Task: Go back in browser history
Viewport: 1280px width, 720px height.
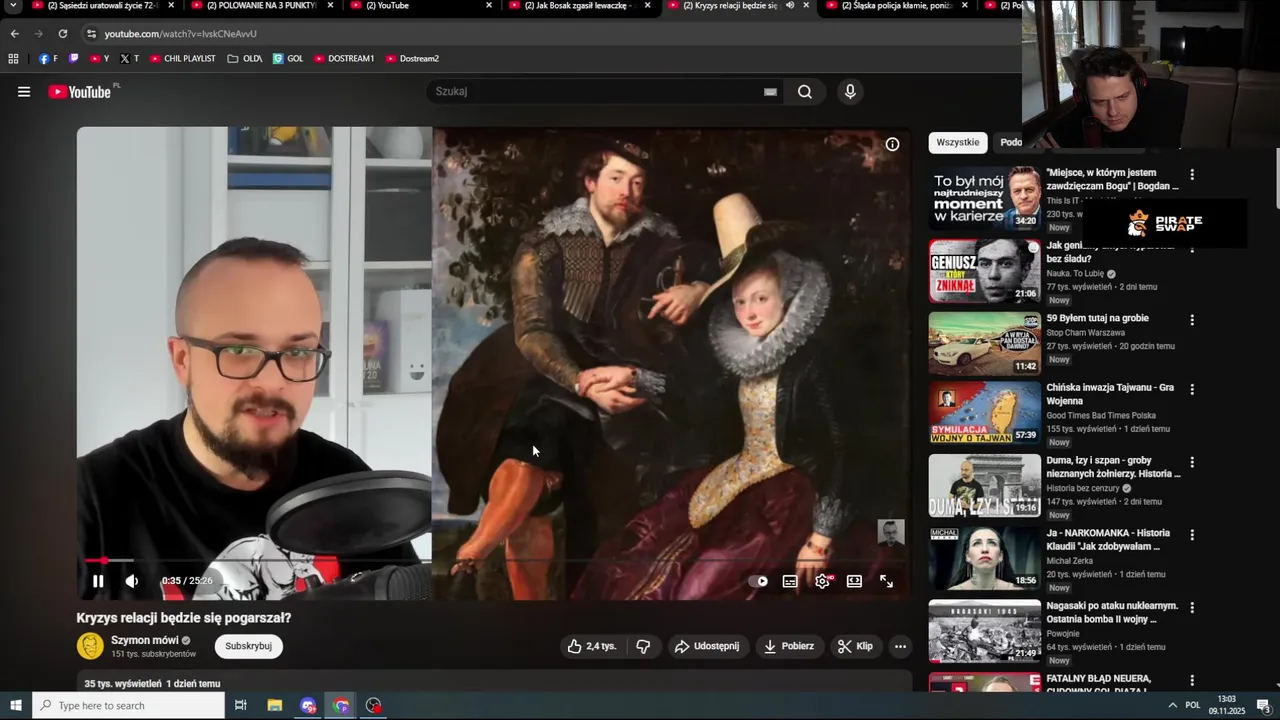Action: tap(15, 34)
